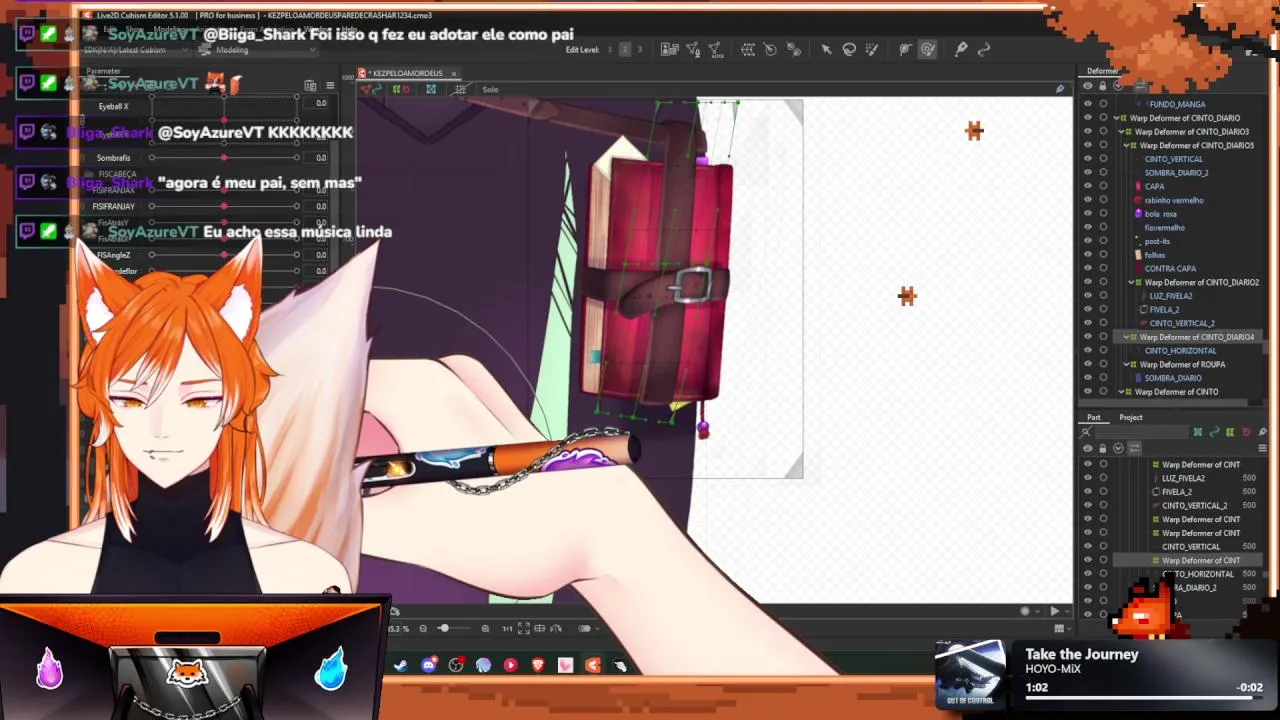Collapse Warp Deformer of CINTO_DIARIO

(x=1118, y=118)
